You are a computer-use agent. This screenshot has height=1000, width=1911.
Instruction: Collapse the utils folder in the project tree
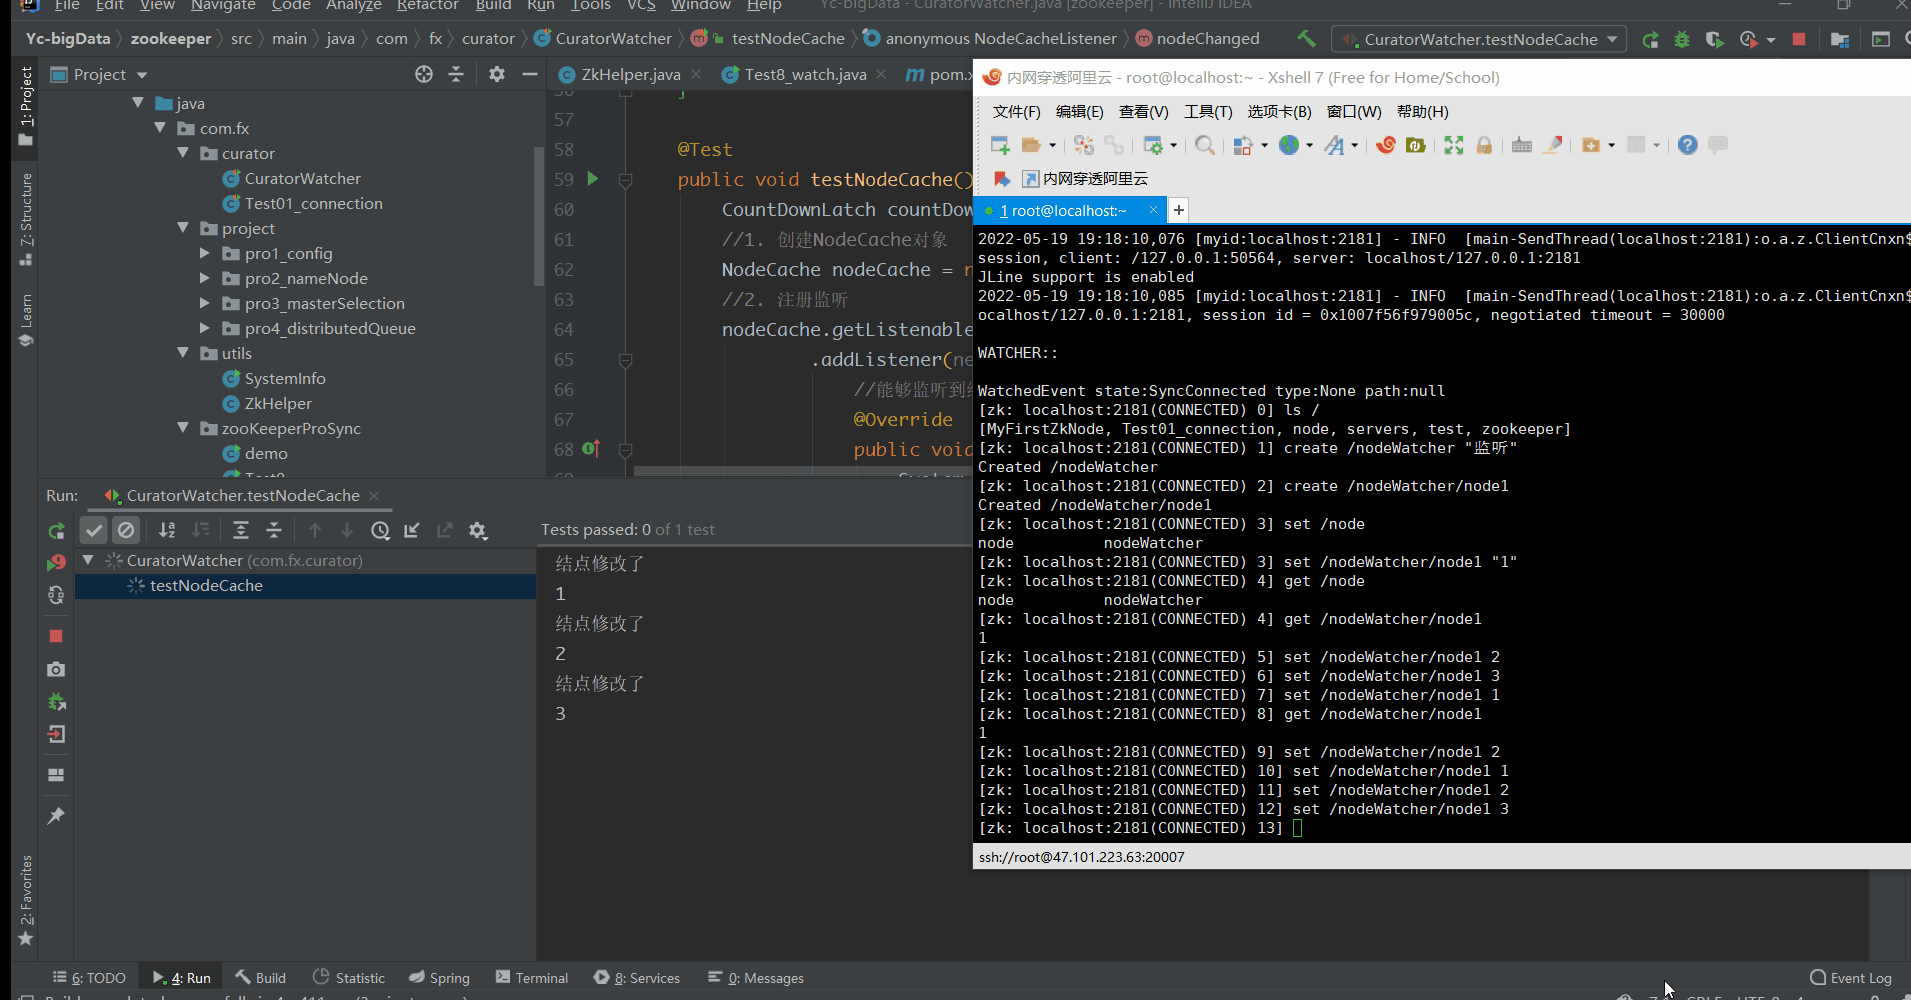tap(183, 353)
